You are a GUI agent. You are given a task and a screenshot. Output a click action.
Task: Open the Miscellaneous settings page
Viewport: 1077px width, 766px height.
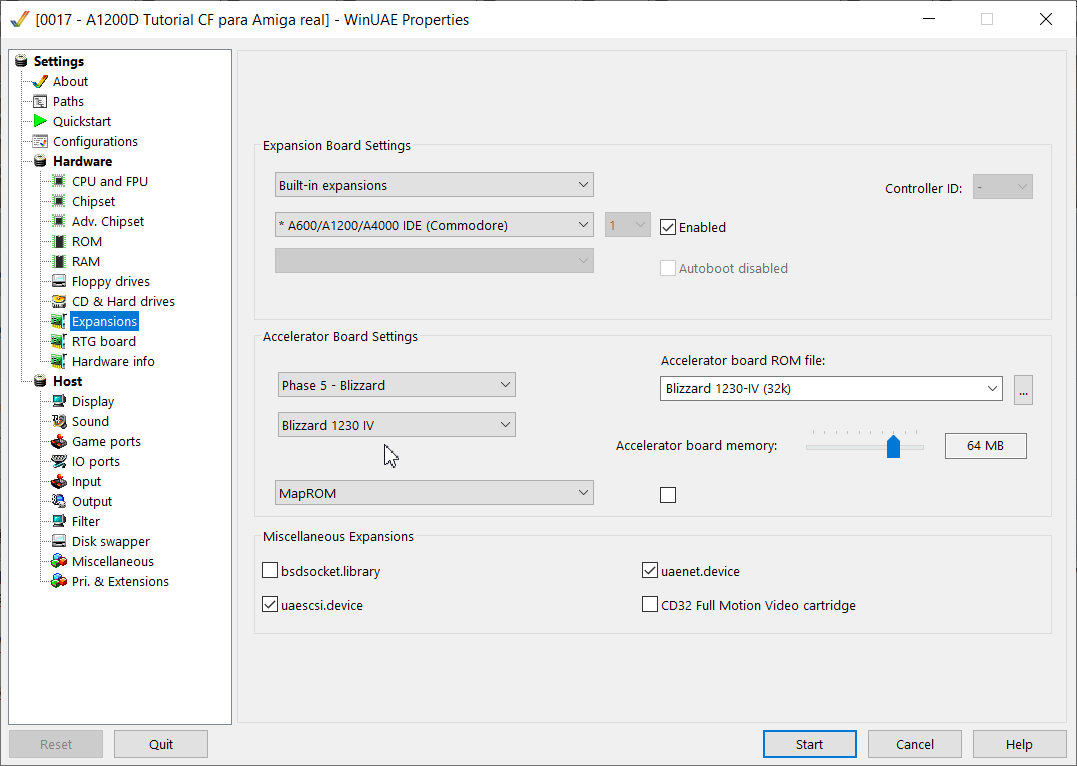coord(113,561)
